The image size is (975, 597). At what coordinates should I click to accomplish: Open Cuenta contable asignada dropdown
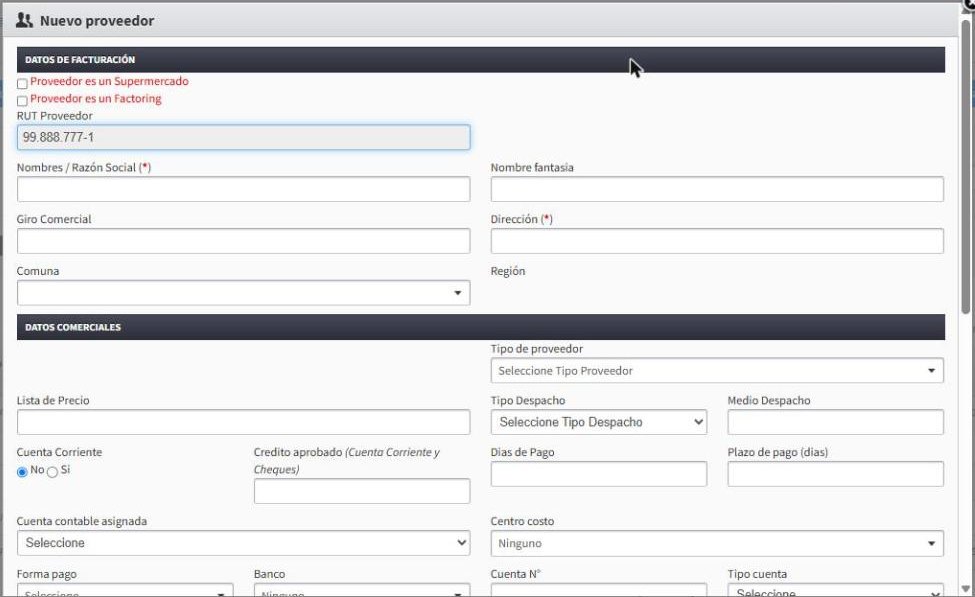(x=243, y=543)
